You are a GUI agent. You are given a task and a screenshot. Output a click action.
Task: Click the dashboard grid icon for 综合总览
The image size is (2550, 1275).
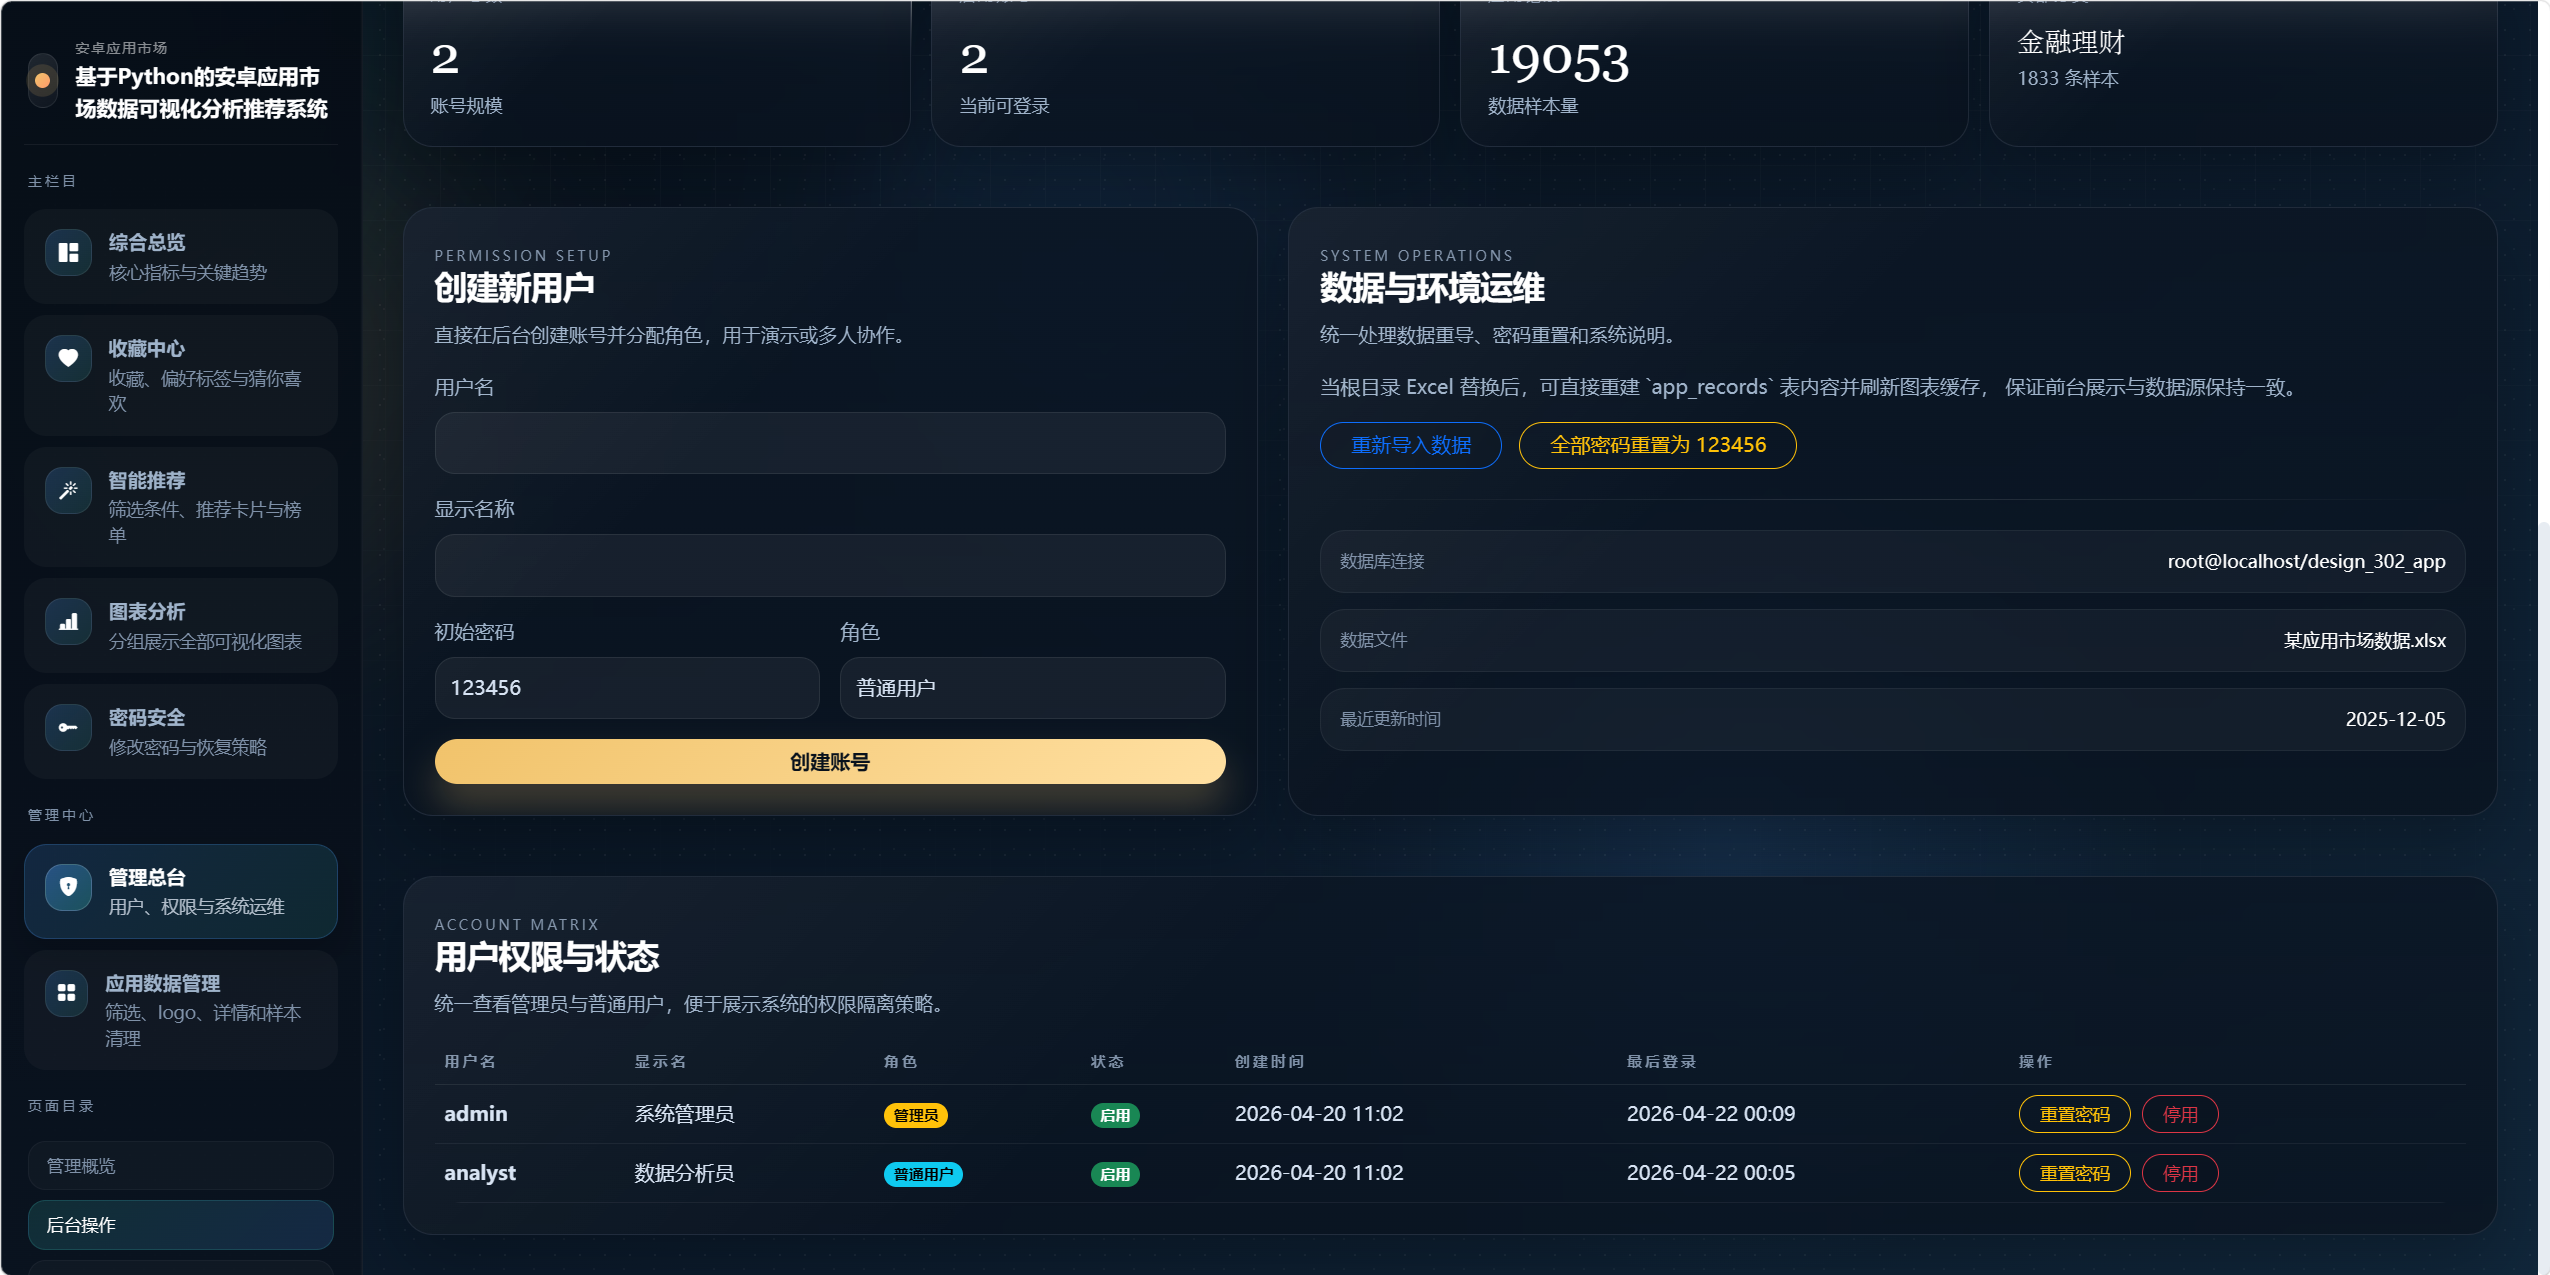tap(68, 252)
